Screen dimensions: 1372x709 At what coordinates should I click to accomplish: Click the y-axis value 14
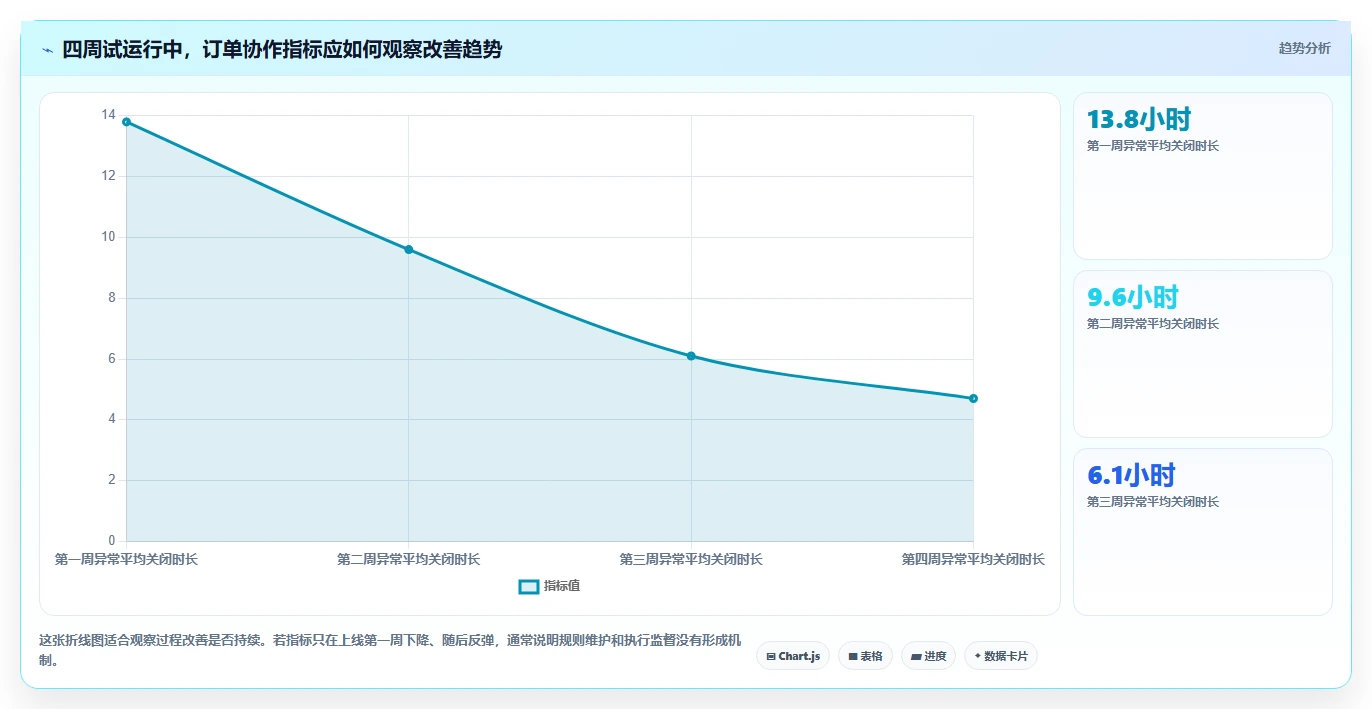click(108, 115)
